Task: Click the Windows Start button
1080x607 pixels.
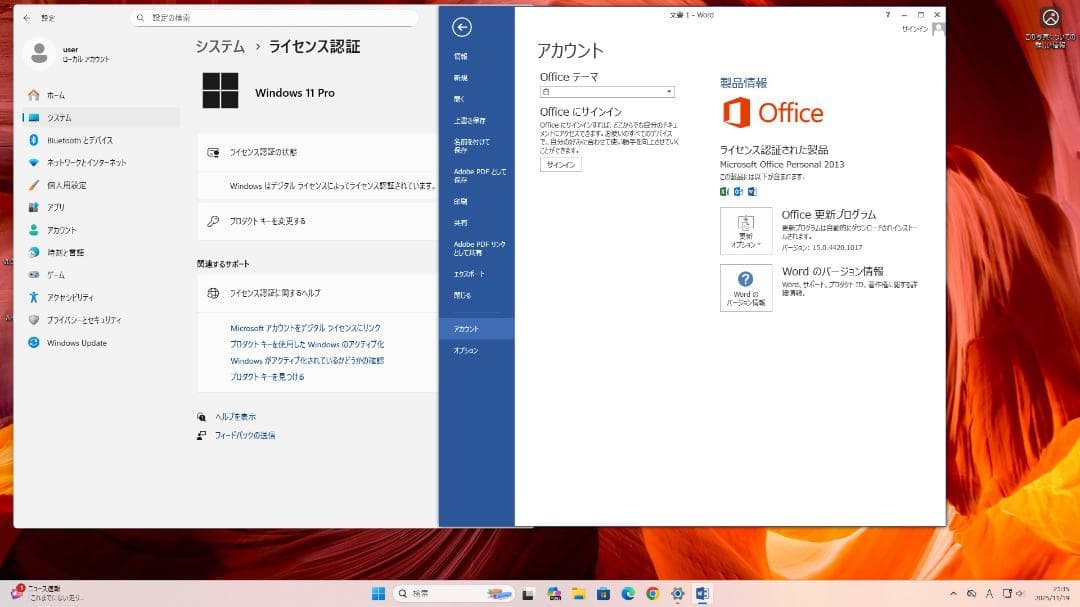Action: [x=378, y=592]
